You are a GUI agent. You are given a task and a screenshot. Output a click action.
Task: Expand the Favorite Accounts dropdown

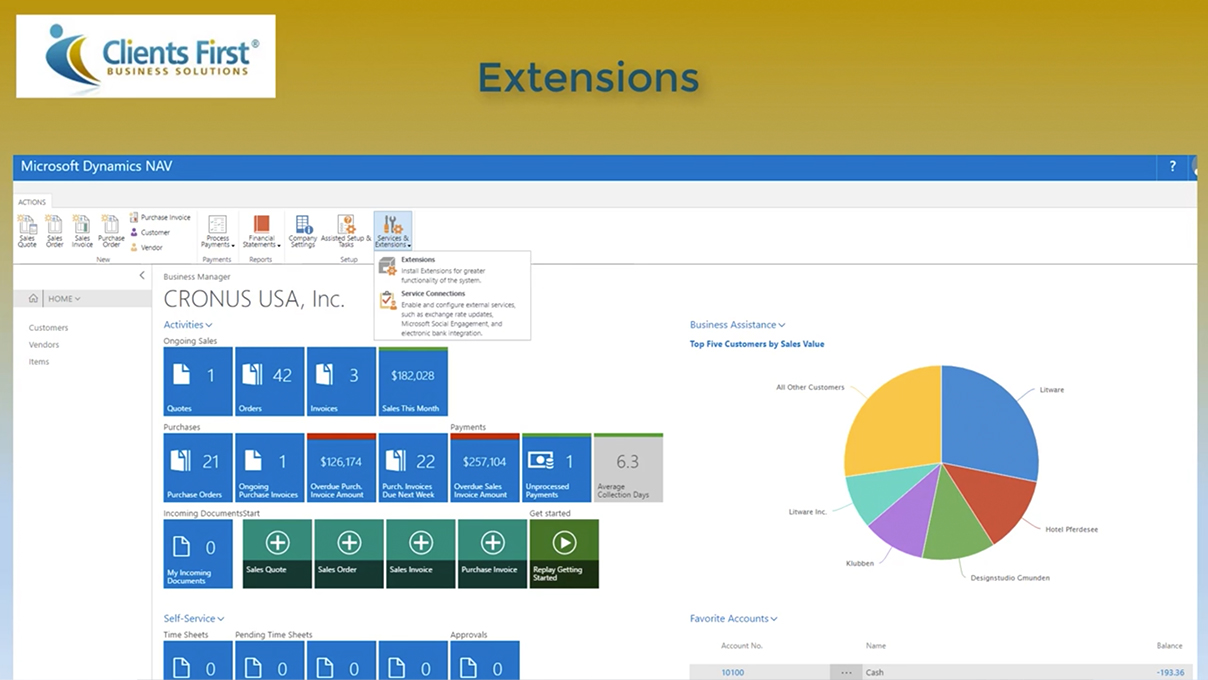pos(733,618)
